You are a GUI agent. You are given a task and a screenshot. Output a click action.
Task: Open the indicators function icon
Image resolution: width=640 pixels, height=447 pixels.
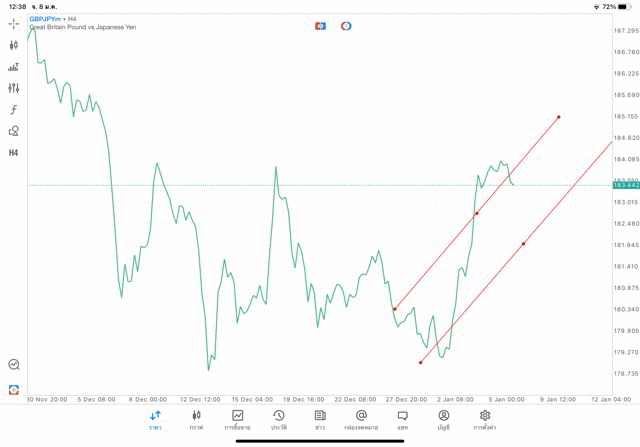(x=14, y=110)
